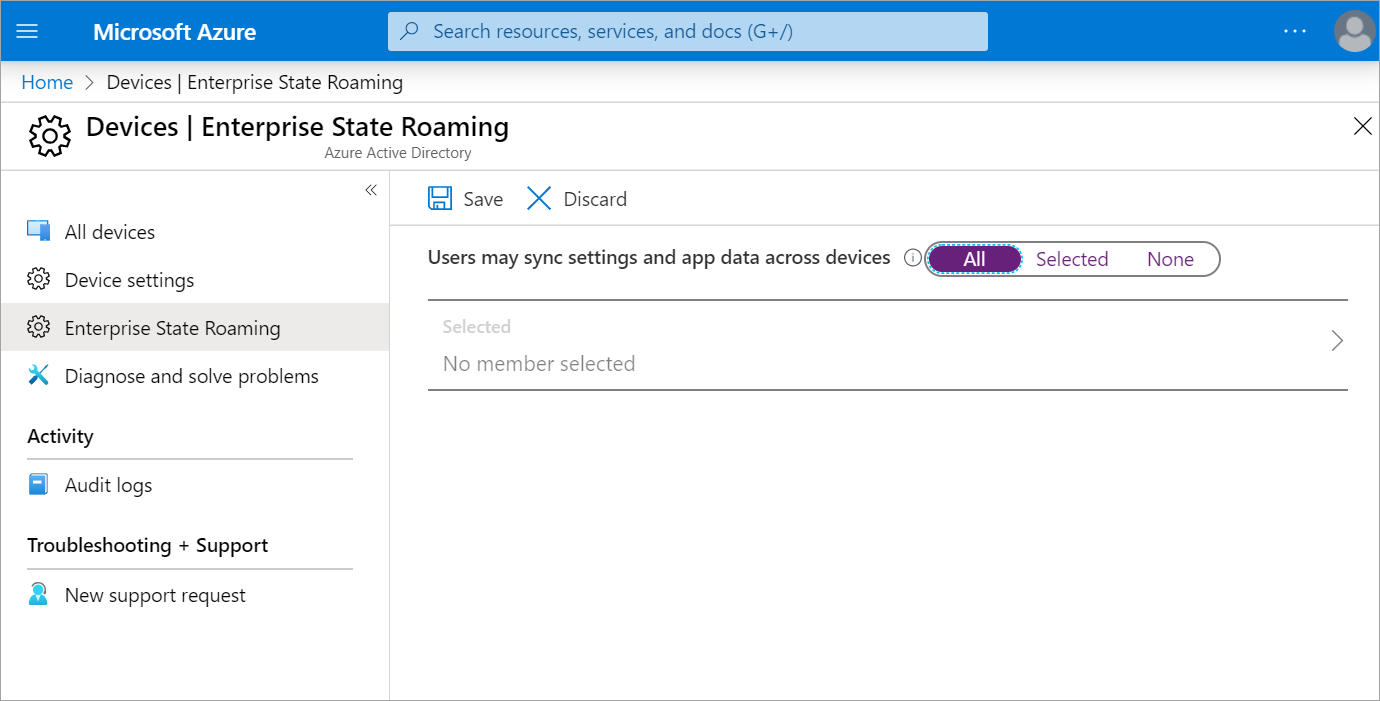
Task: Click the Azure Active Directory subtitle
Action: (398, 153)
